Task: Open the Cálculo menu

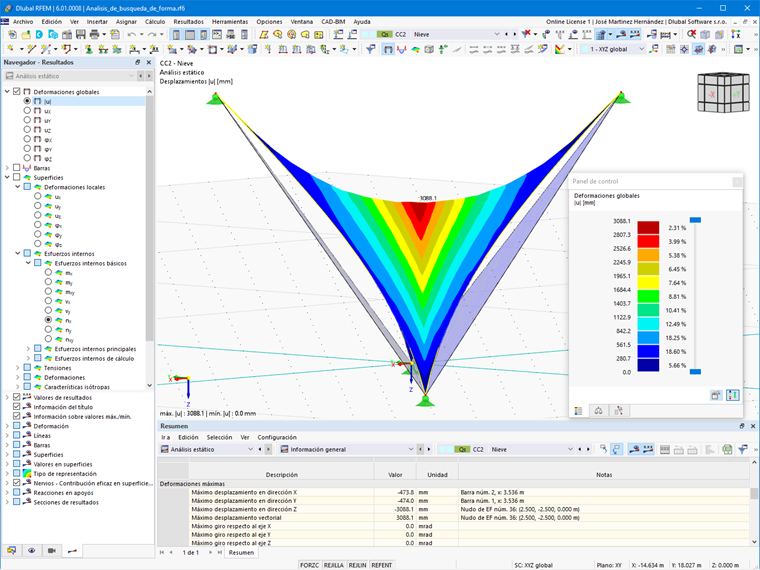Action: [155, 22]
